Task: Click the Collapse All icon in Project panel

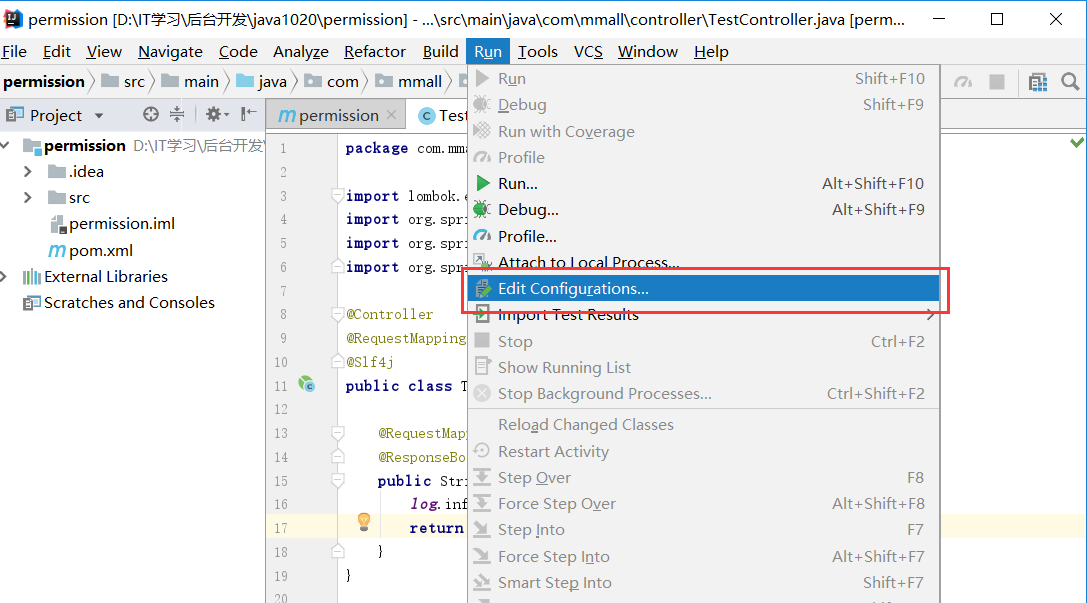Action: point(177,115)
